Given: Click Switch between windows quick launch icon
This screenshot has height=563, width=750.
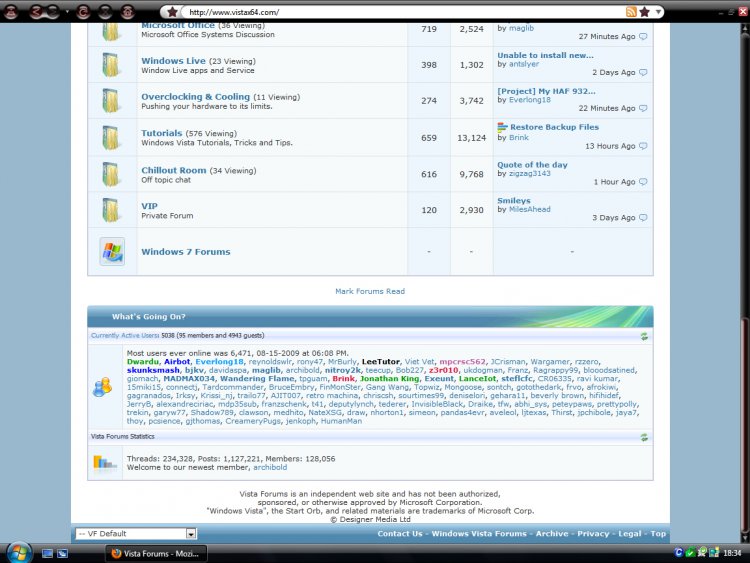Looking at the screenshot, I should coord(62,553).
